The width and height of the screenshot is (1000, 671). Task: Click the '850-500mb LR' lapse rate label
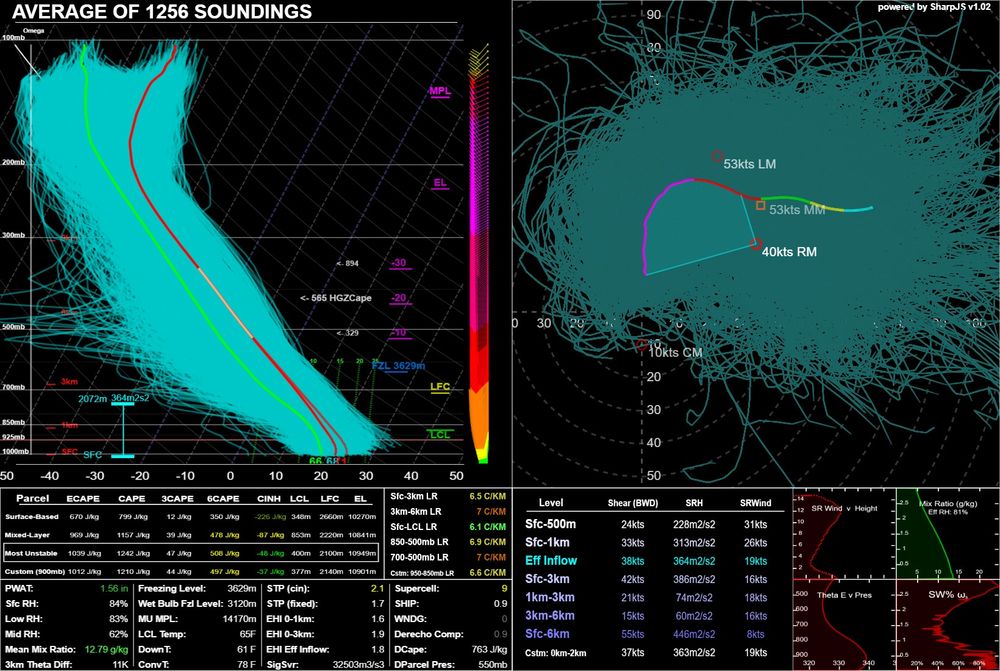click(419, 542)
